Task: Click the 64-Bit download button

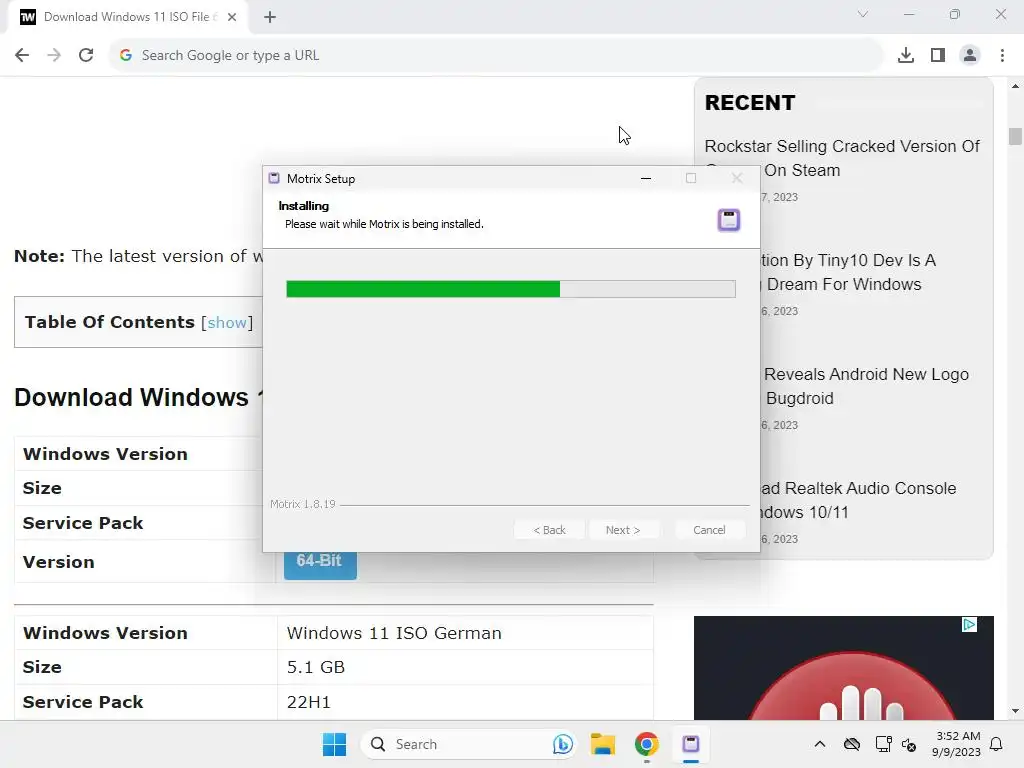Action: click(x=320, y=564)
